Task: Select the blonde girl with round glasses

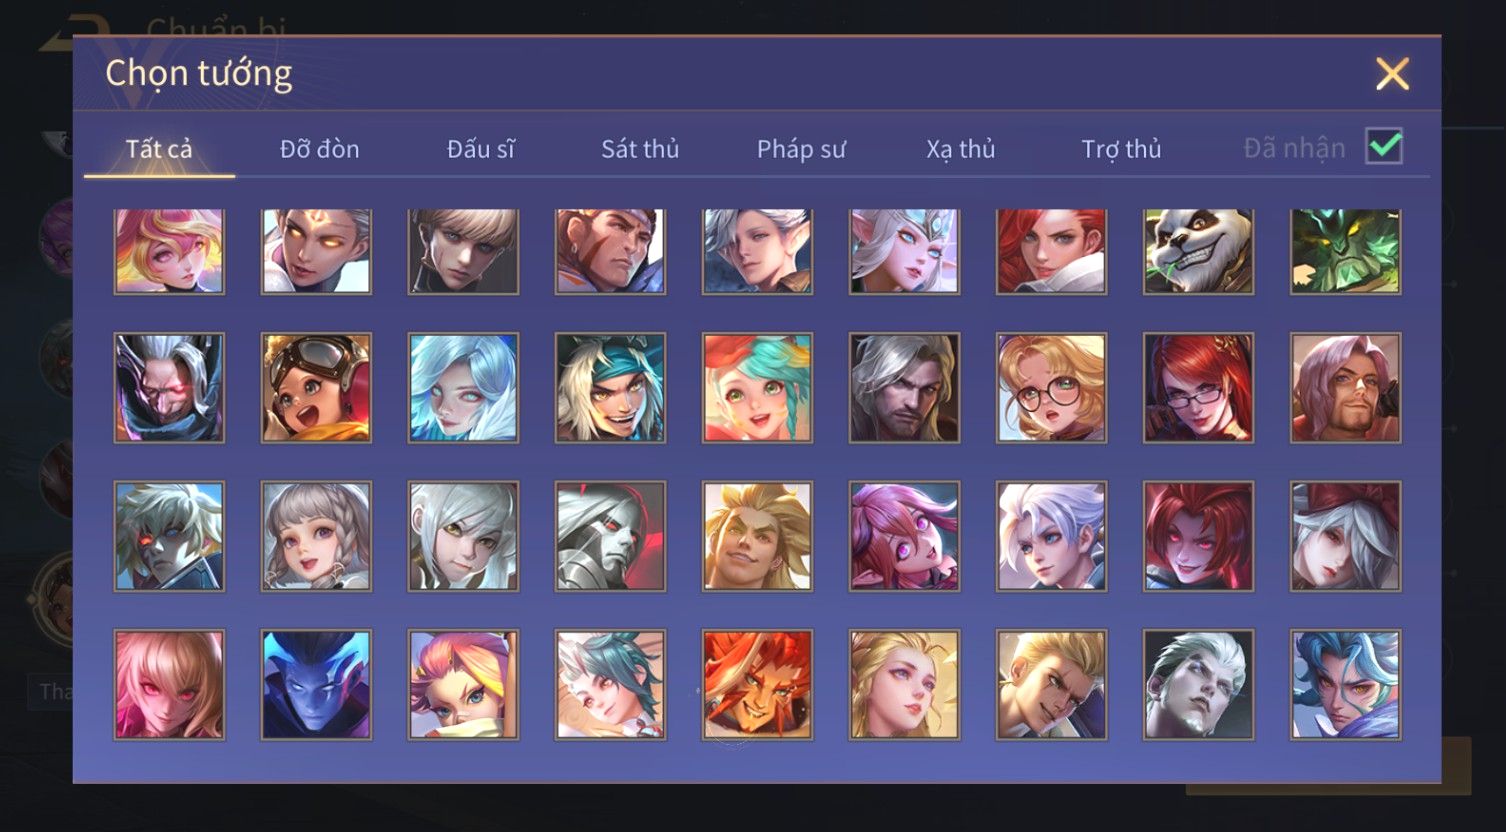Action: click(1051, 388)
